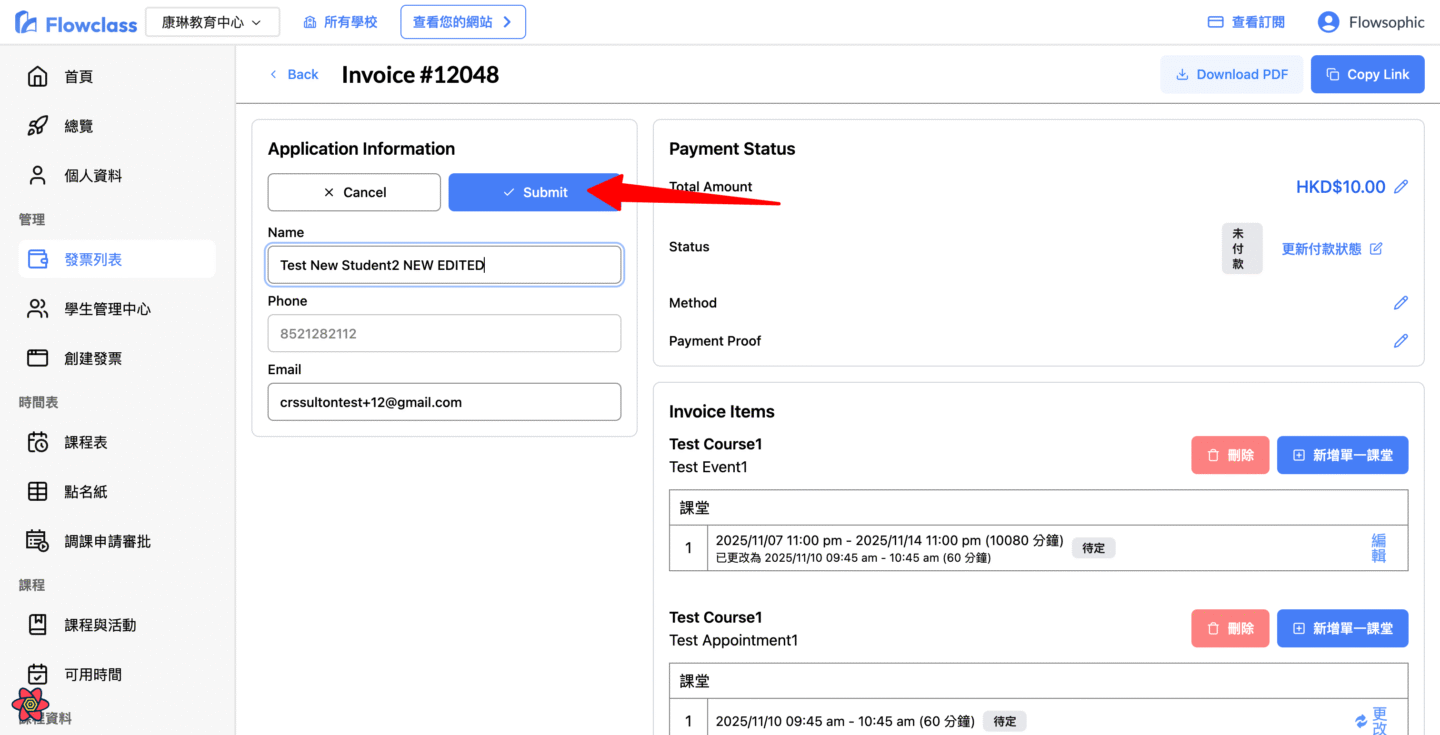Go back using the Back link

point(294,74)
